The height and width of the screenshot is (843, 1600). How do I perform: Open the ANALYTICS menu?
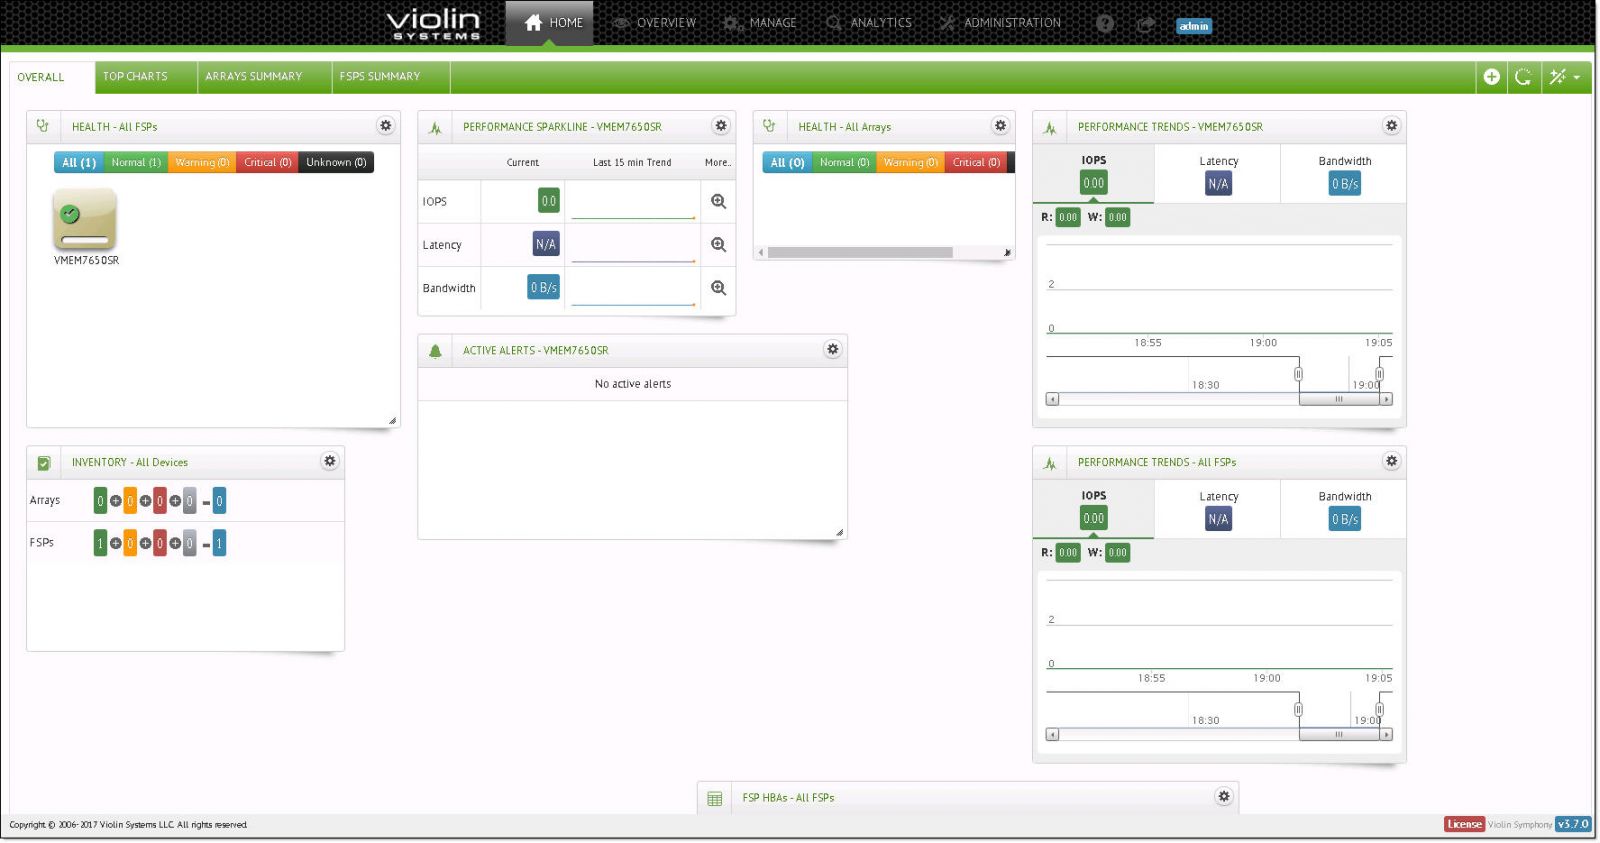(869, 23)
